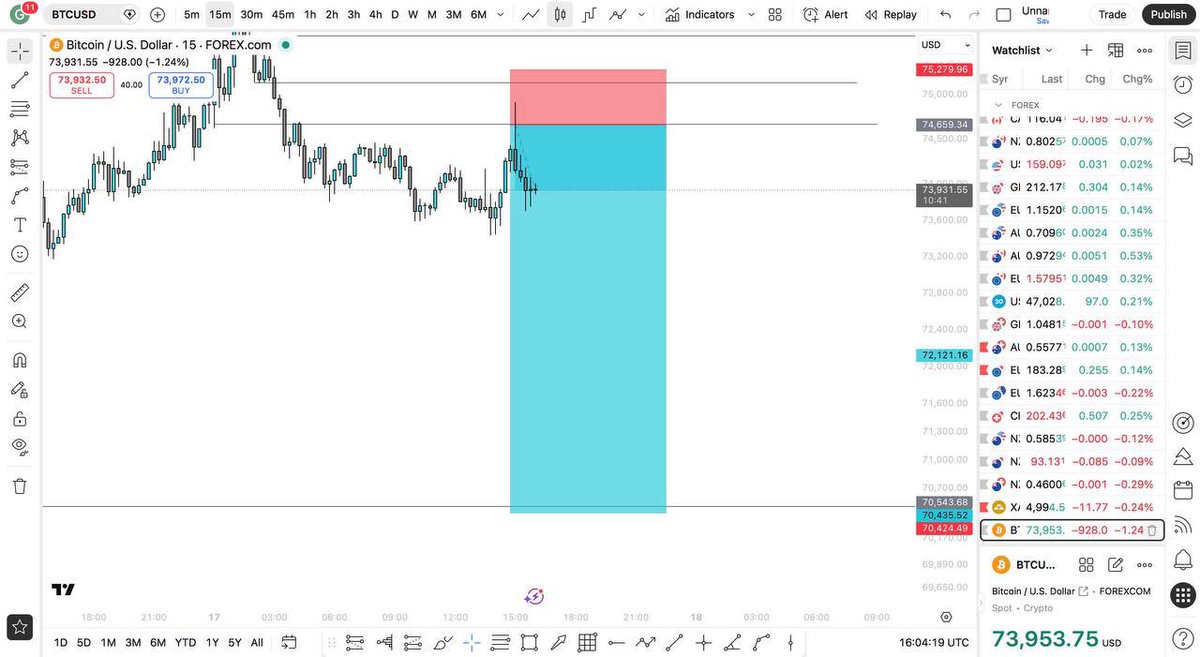This screenshot has width=1200, height=657.
Task: Click the Trade button
Action: tap(1112, 15)
